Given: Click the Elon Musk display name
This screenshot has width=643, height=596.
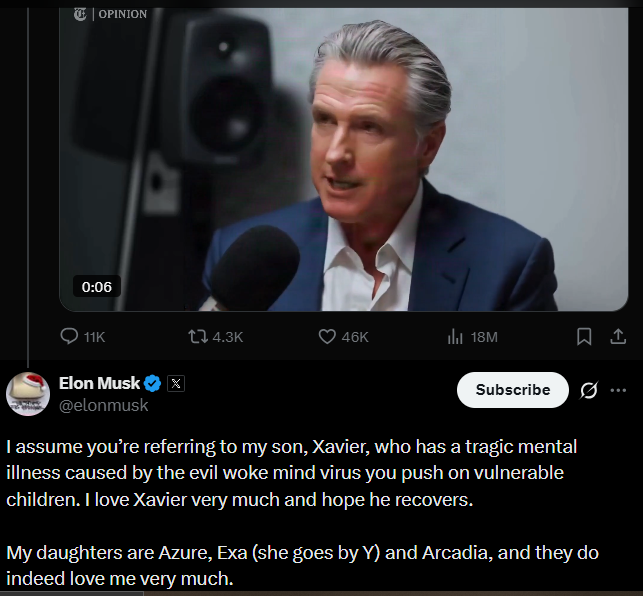Looking at the screenshot, I should point(99,383).
